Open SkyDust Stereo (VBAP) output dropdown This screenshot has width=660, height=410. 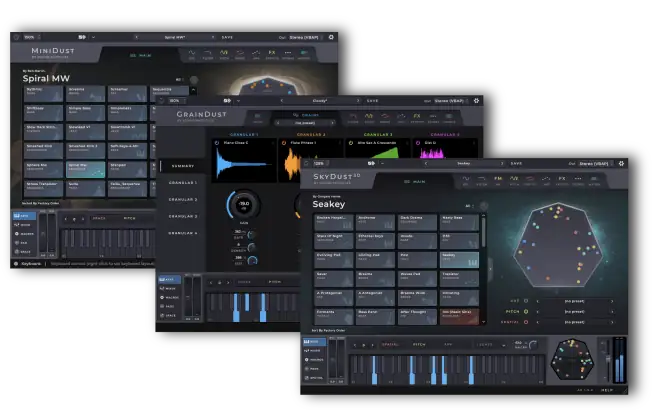tap(597, 163)
